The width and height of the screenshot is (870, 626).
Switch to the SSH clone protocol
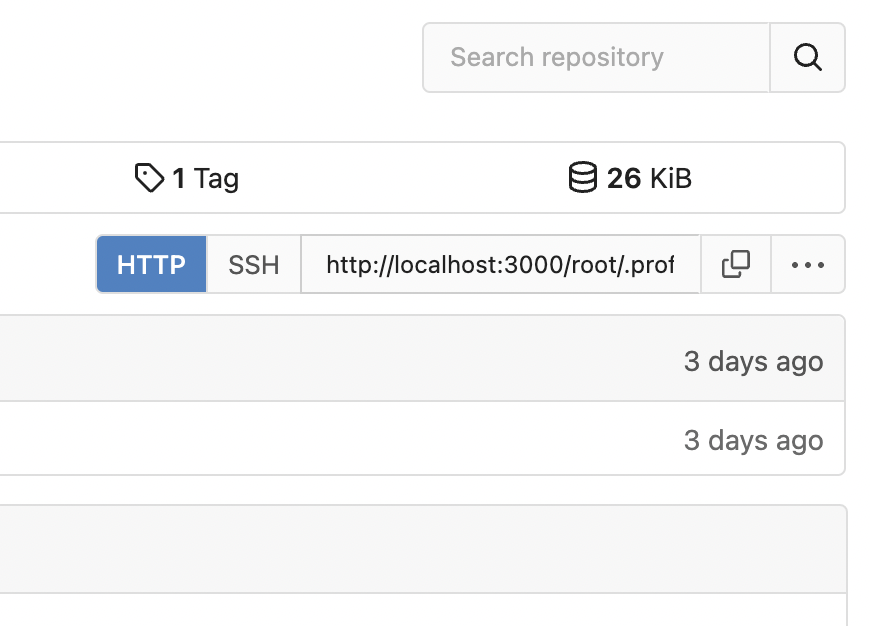pyautogui.click(x=254, y=264)
